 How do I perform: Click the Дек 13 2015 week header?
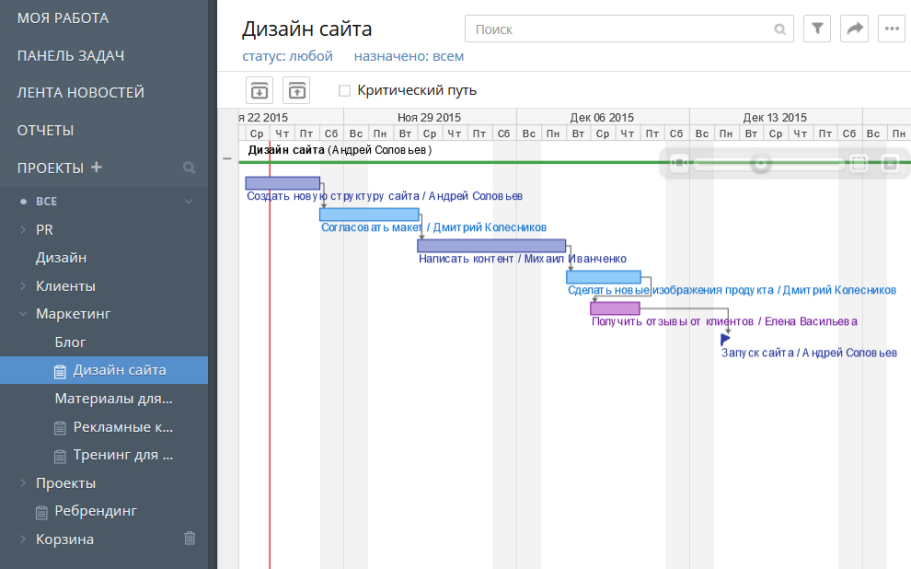774,117
